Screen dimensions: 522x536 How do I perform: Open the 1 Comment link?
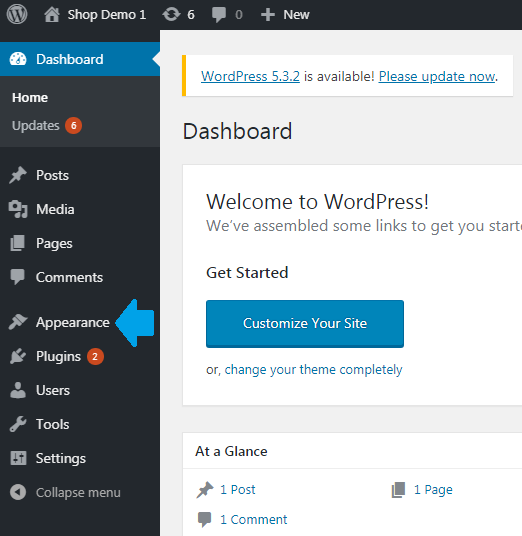[254, 520]
